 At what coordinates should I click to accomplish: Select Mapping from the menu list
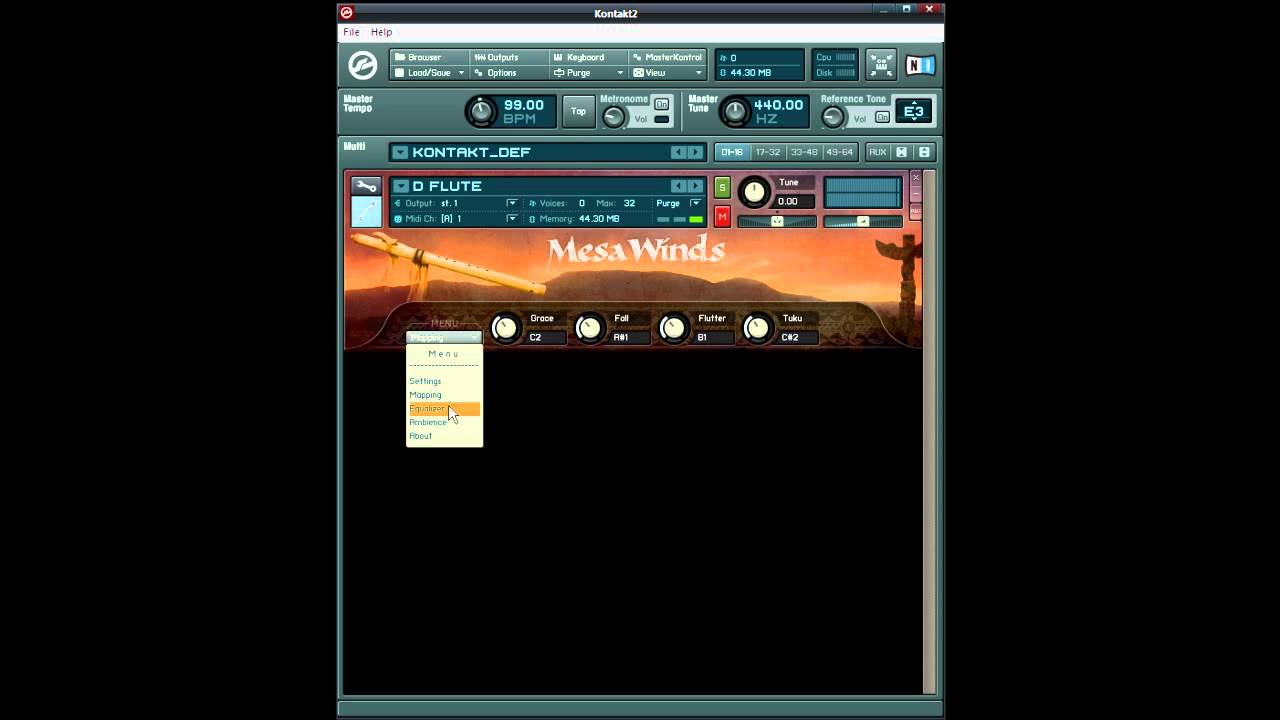tap(444, 395)
